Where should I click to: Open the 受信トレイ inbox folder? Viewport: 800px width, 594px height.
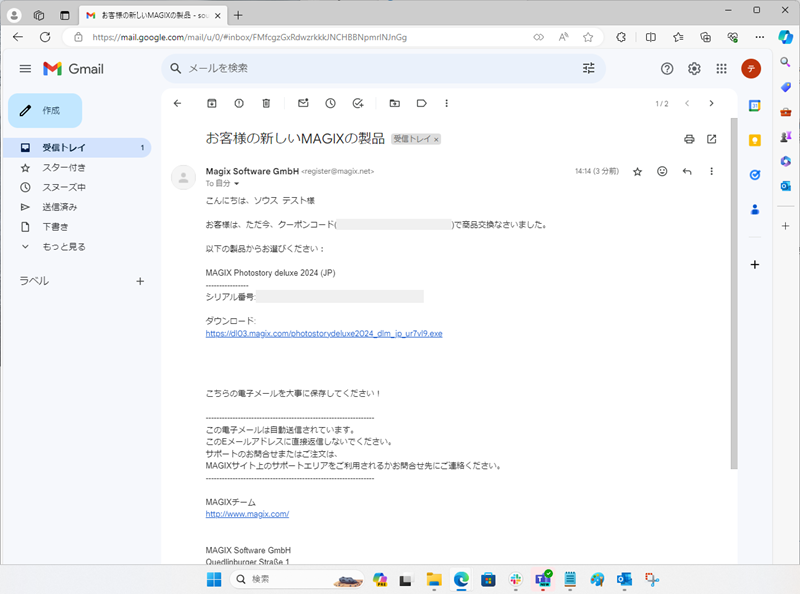pos(77,147)
